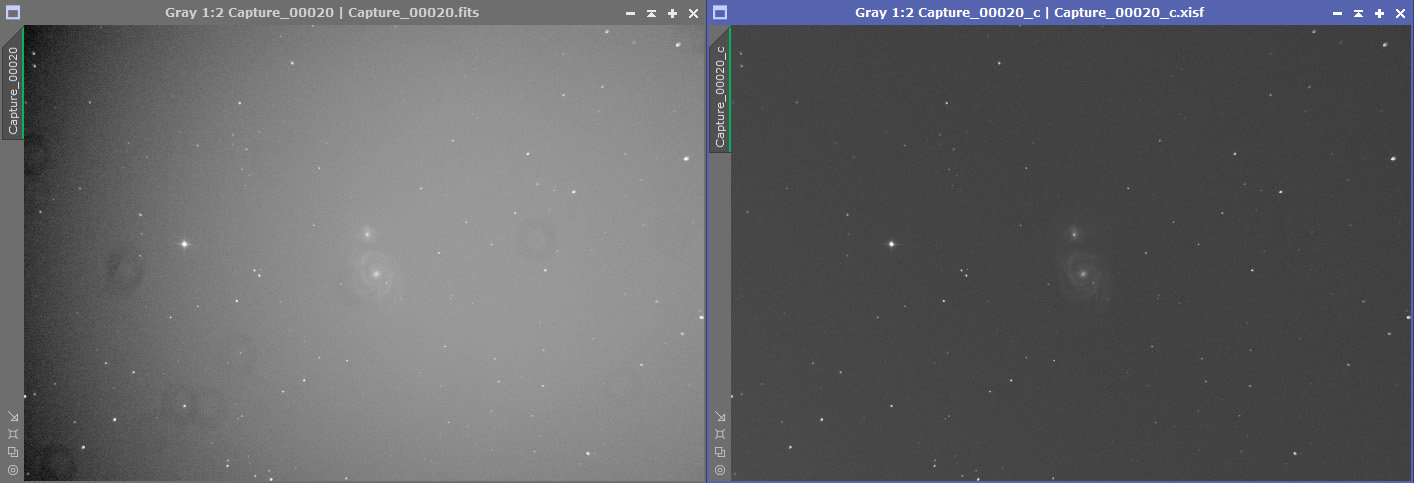Shade the Capture_00020_c.xisf window

tap(1358, 13)
